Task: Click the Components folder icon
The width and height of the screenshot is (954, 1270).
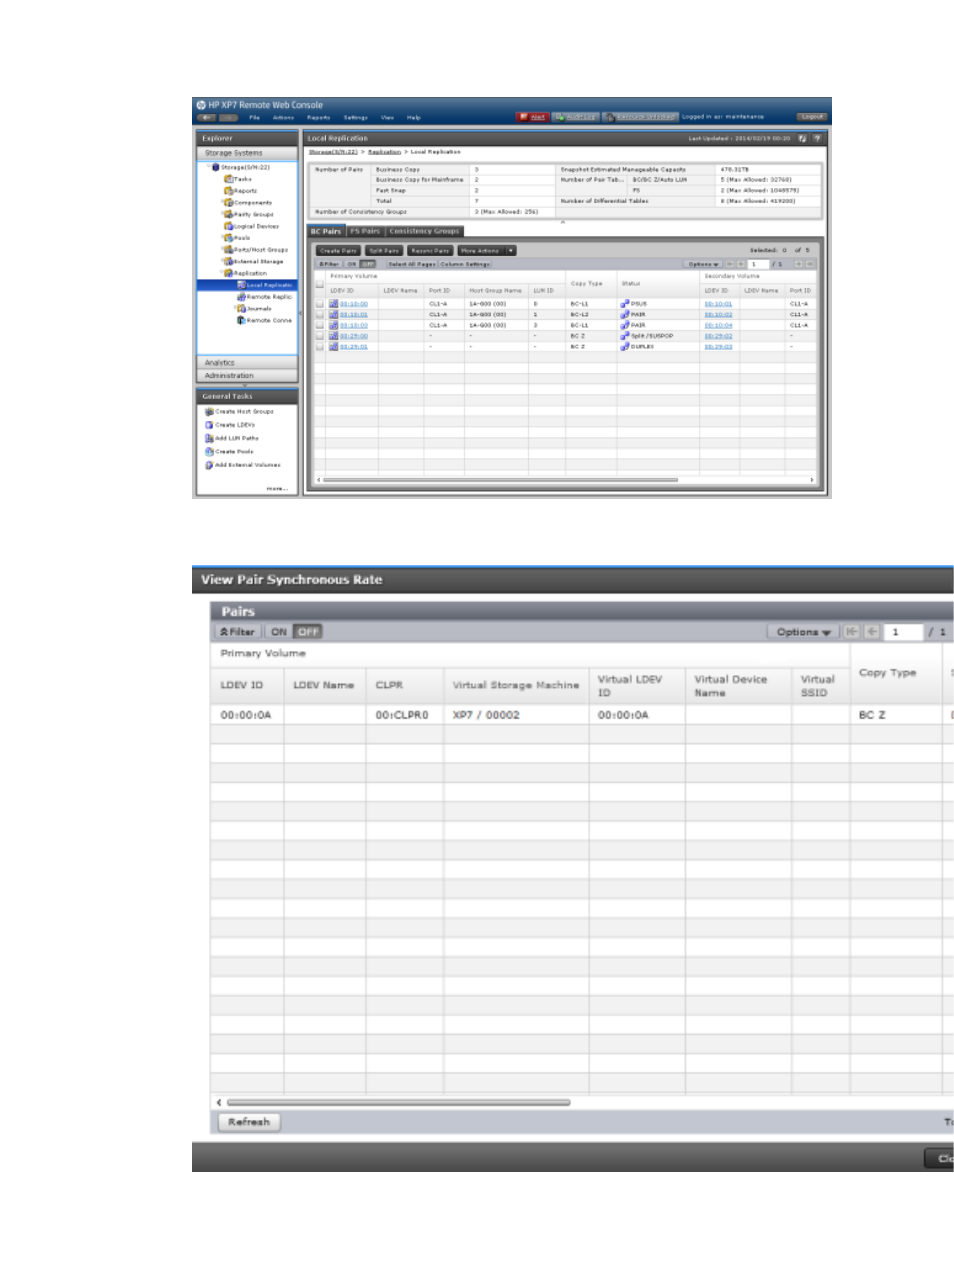Action: point(228,202)
